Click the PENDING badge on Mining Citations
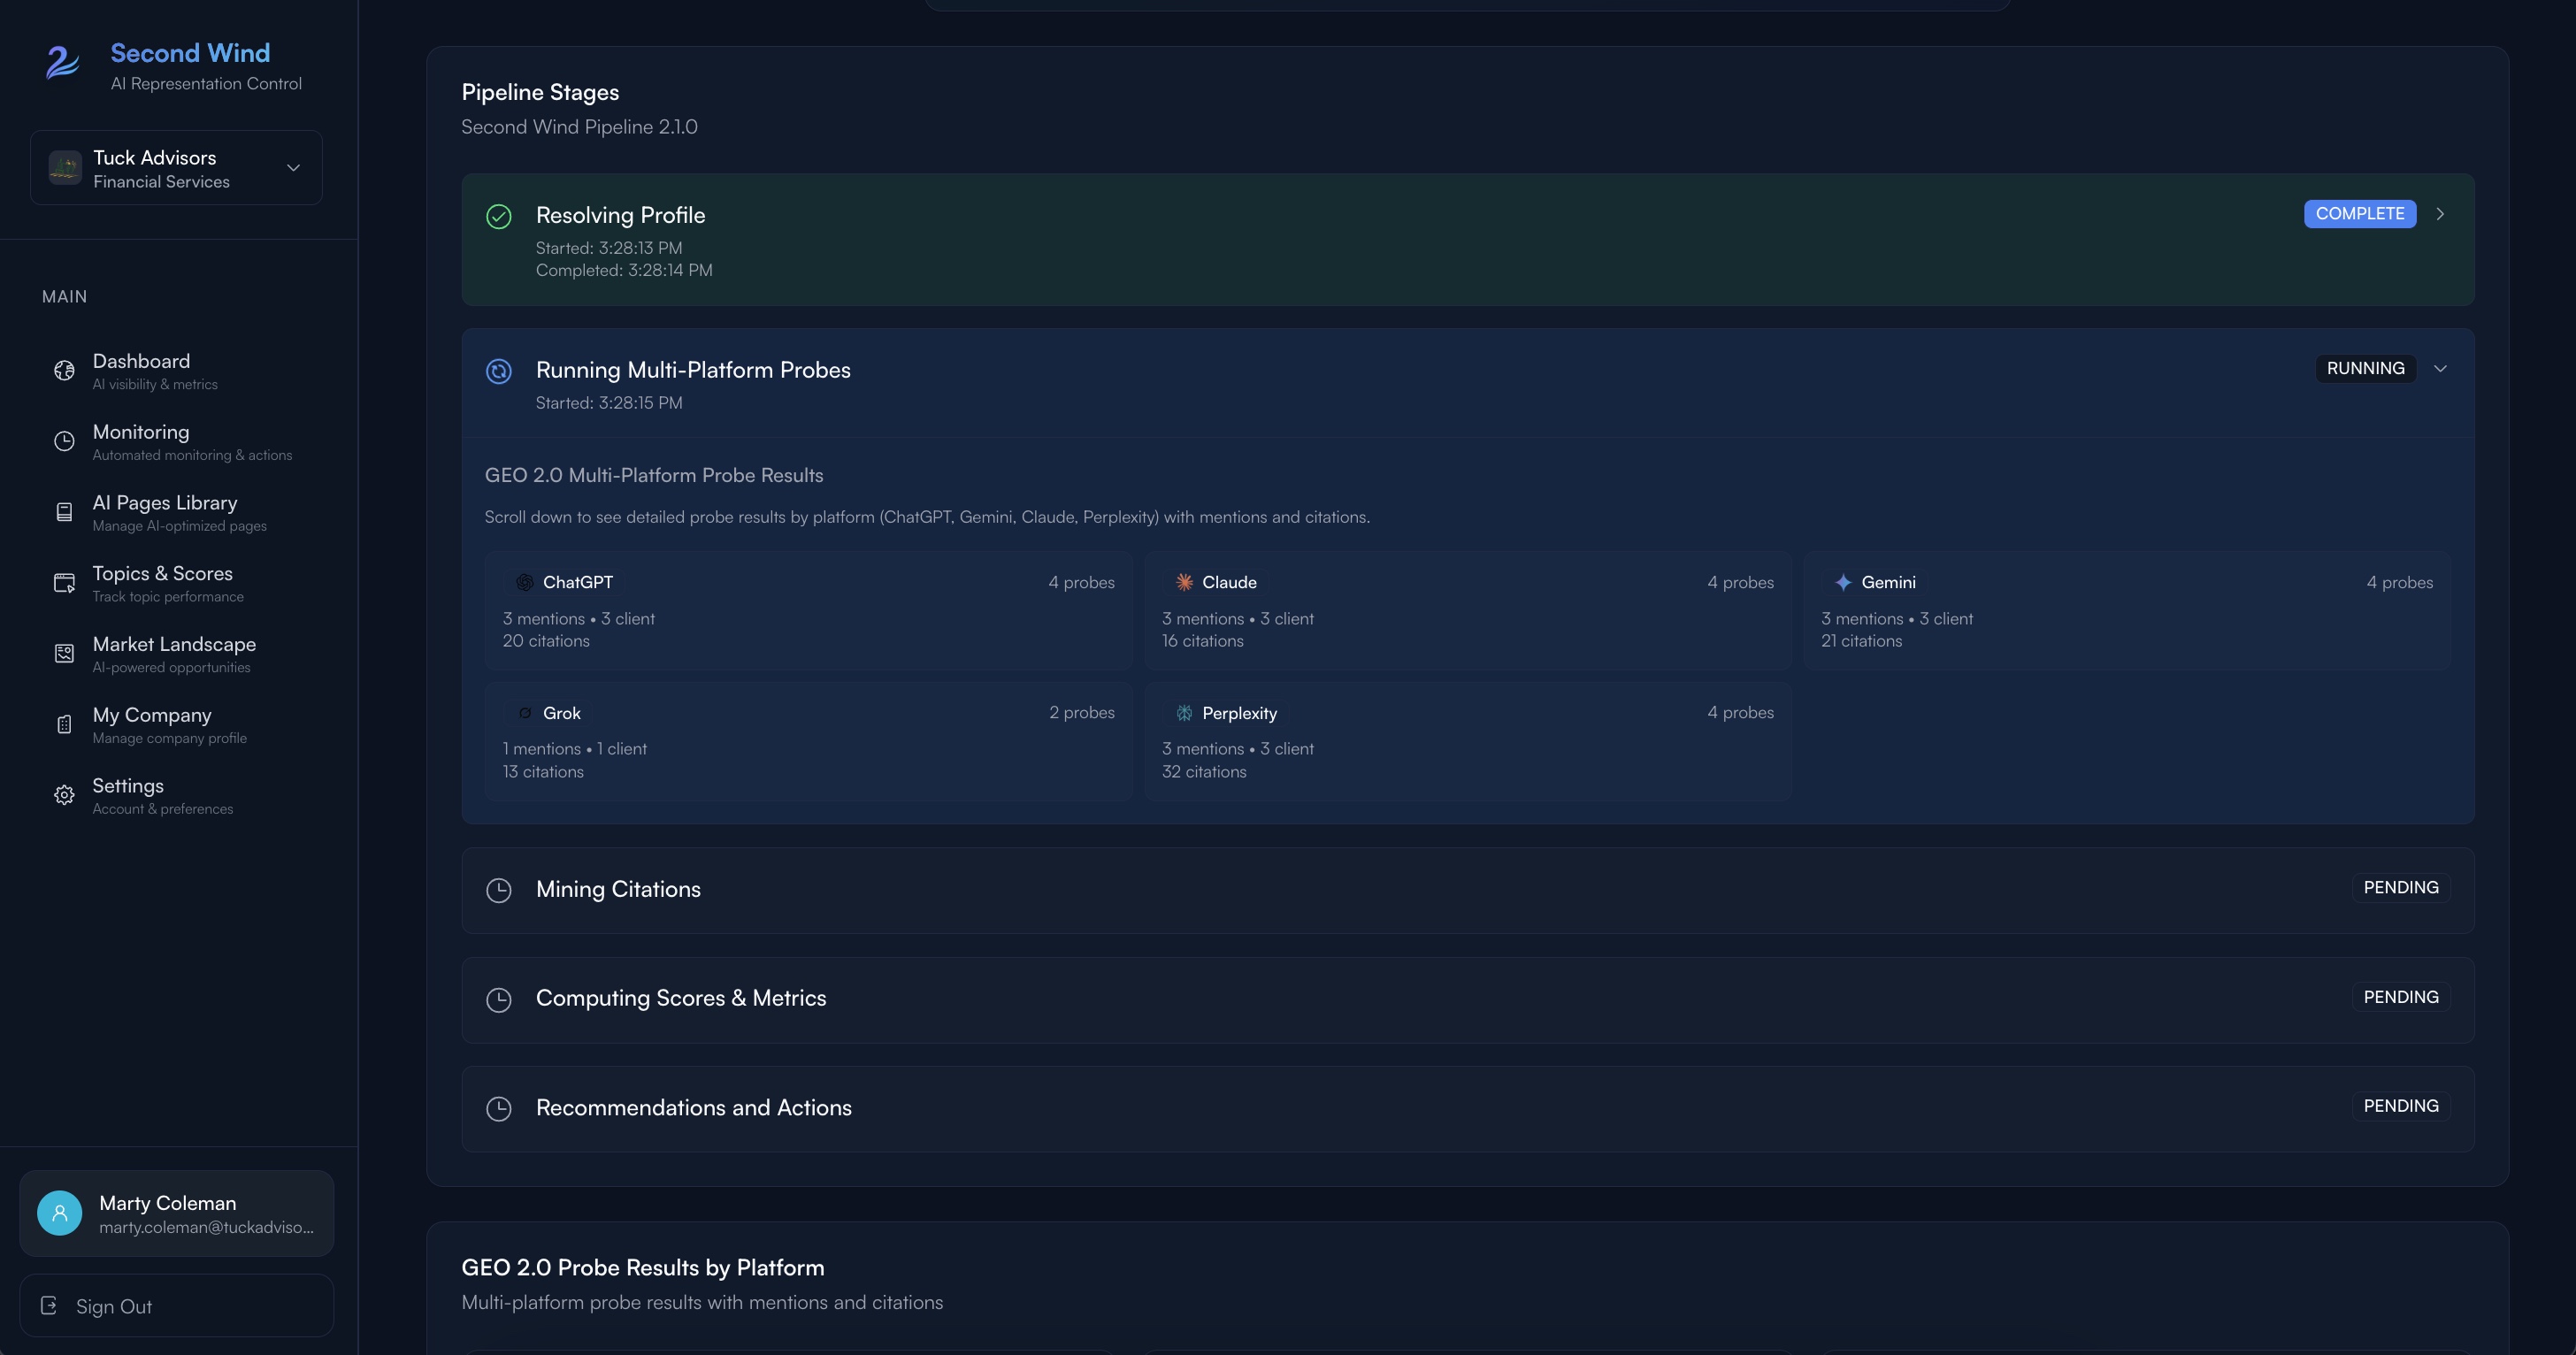This screenshot has height=1355, width=2576. 2401,887
